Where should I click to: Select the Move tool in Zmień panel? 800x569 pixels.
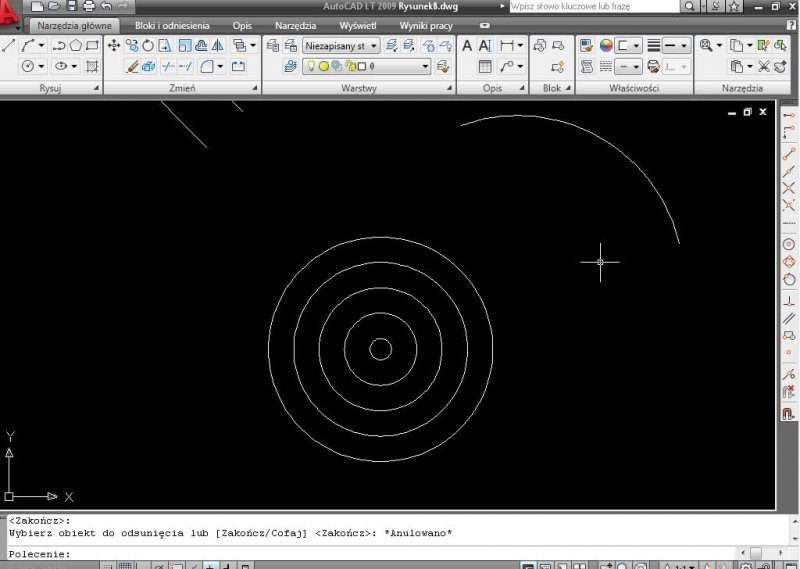tap(113, 46)
